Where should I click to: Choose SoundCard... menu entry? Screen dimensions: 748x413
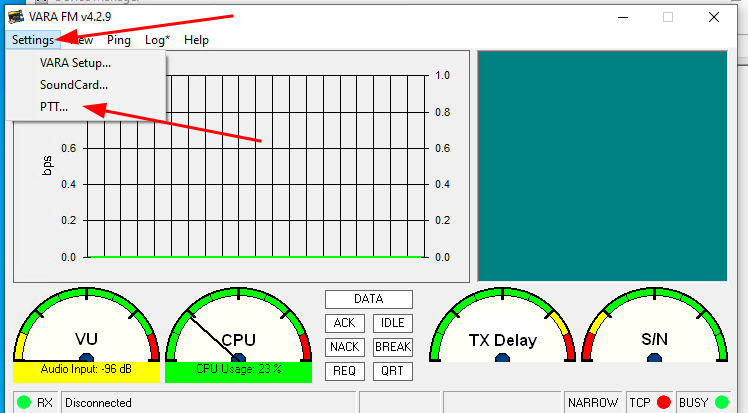click(74, 85)
